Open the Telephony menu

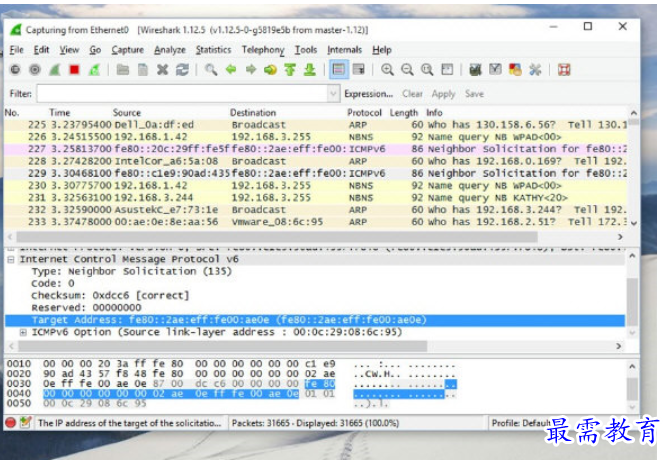[x=263, y=50]
